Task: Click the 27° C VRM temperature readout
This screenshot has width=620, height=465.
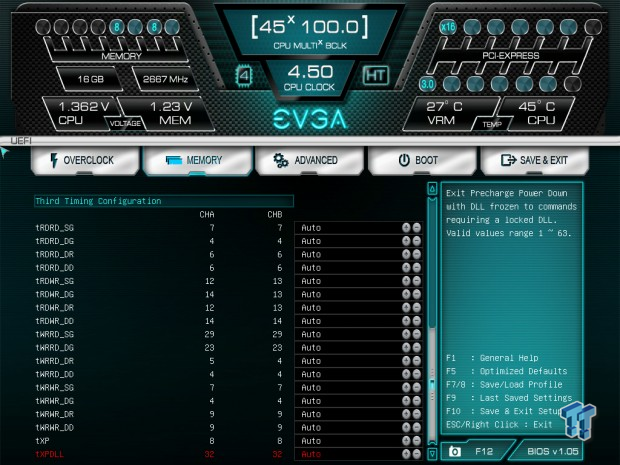Action: (444, 113)
